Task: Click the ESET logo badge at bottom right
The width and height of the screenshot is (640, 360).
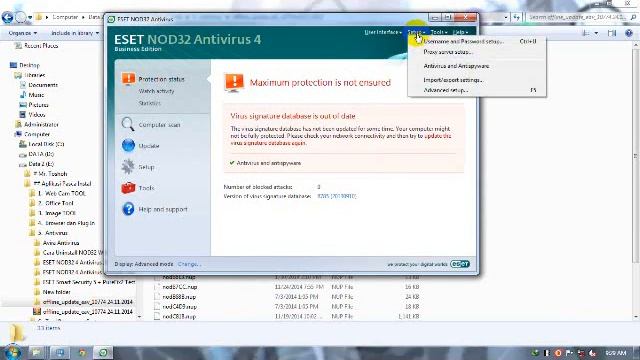Action: (x=460, y=264)
